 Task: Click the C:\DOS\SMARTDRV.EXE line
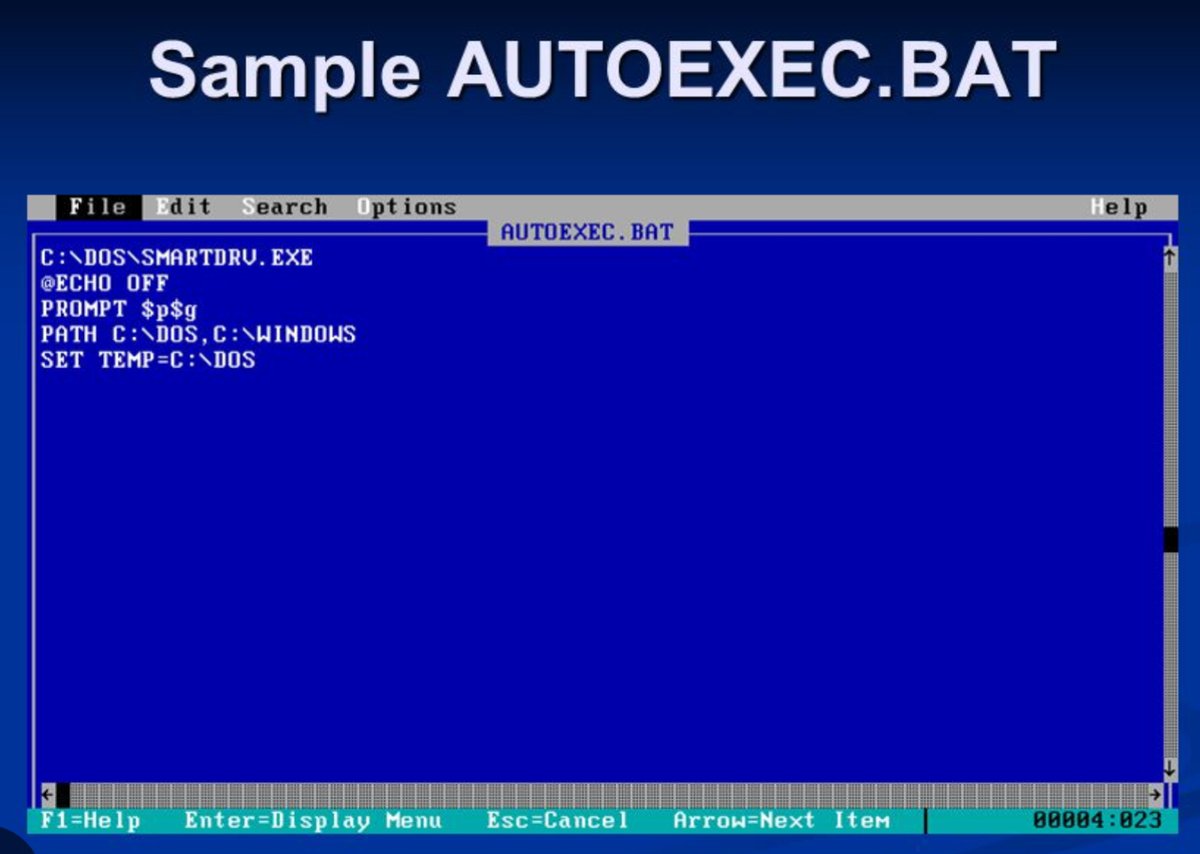[177, 258]
